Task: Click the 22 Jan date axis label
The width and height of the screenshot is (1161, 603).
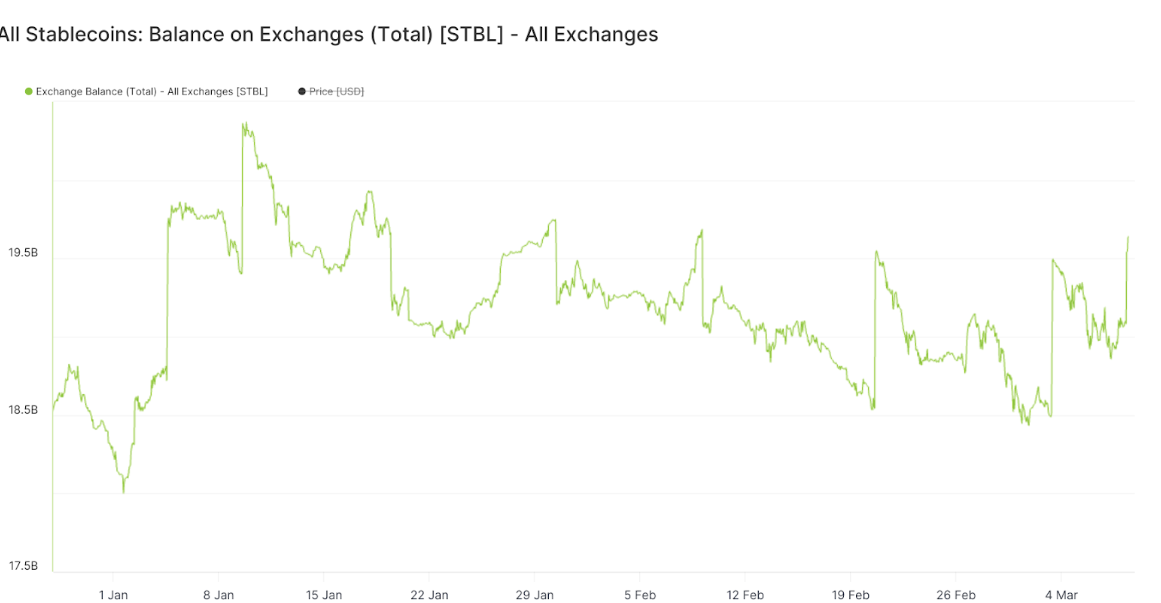Action: 429,595
